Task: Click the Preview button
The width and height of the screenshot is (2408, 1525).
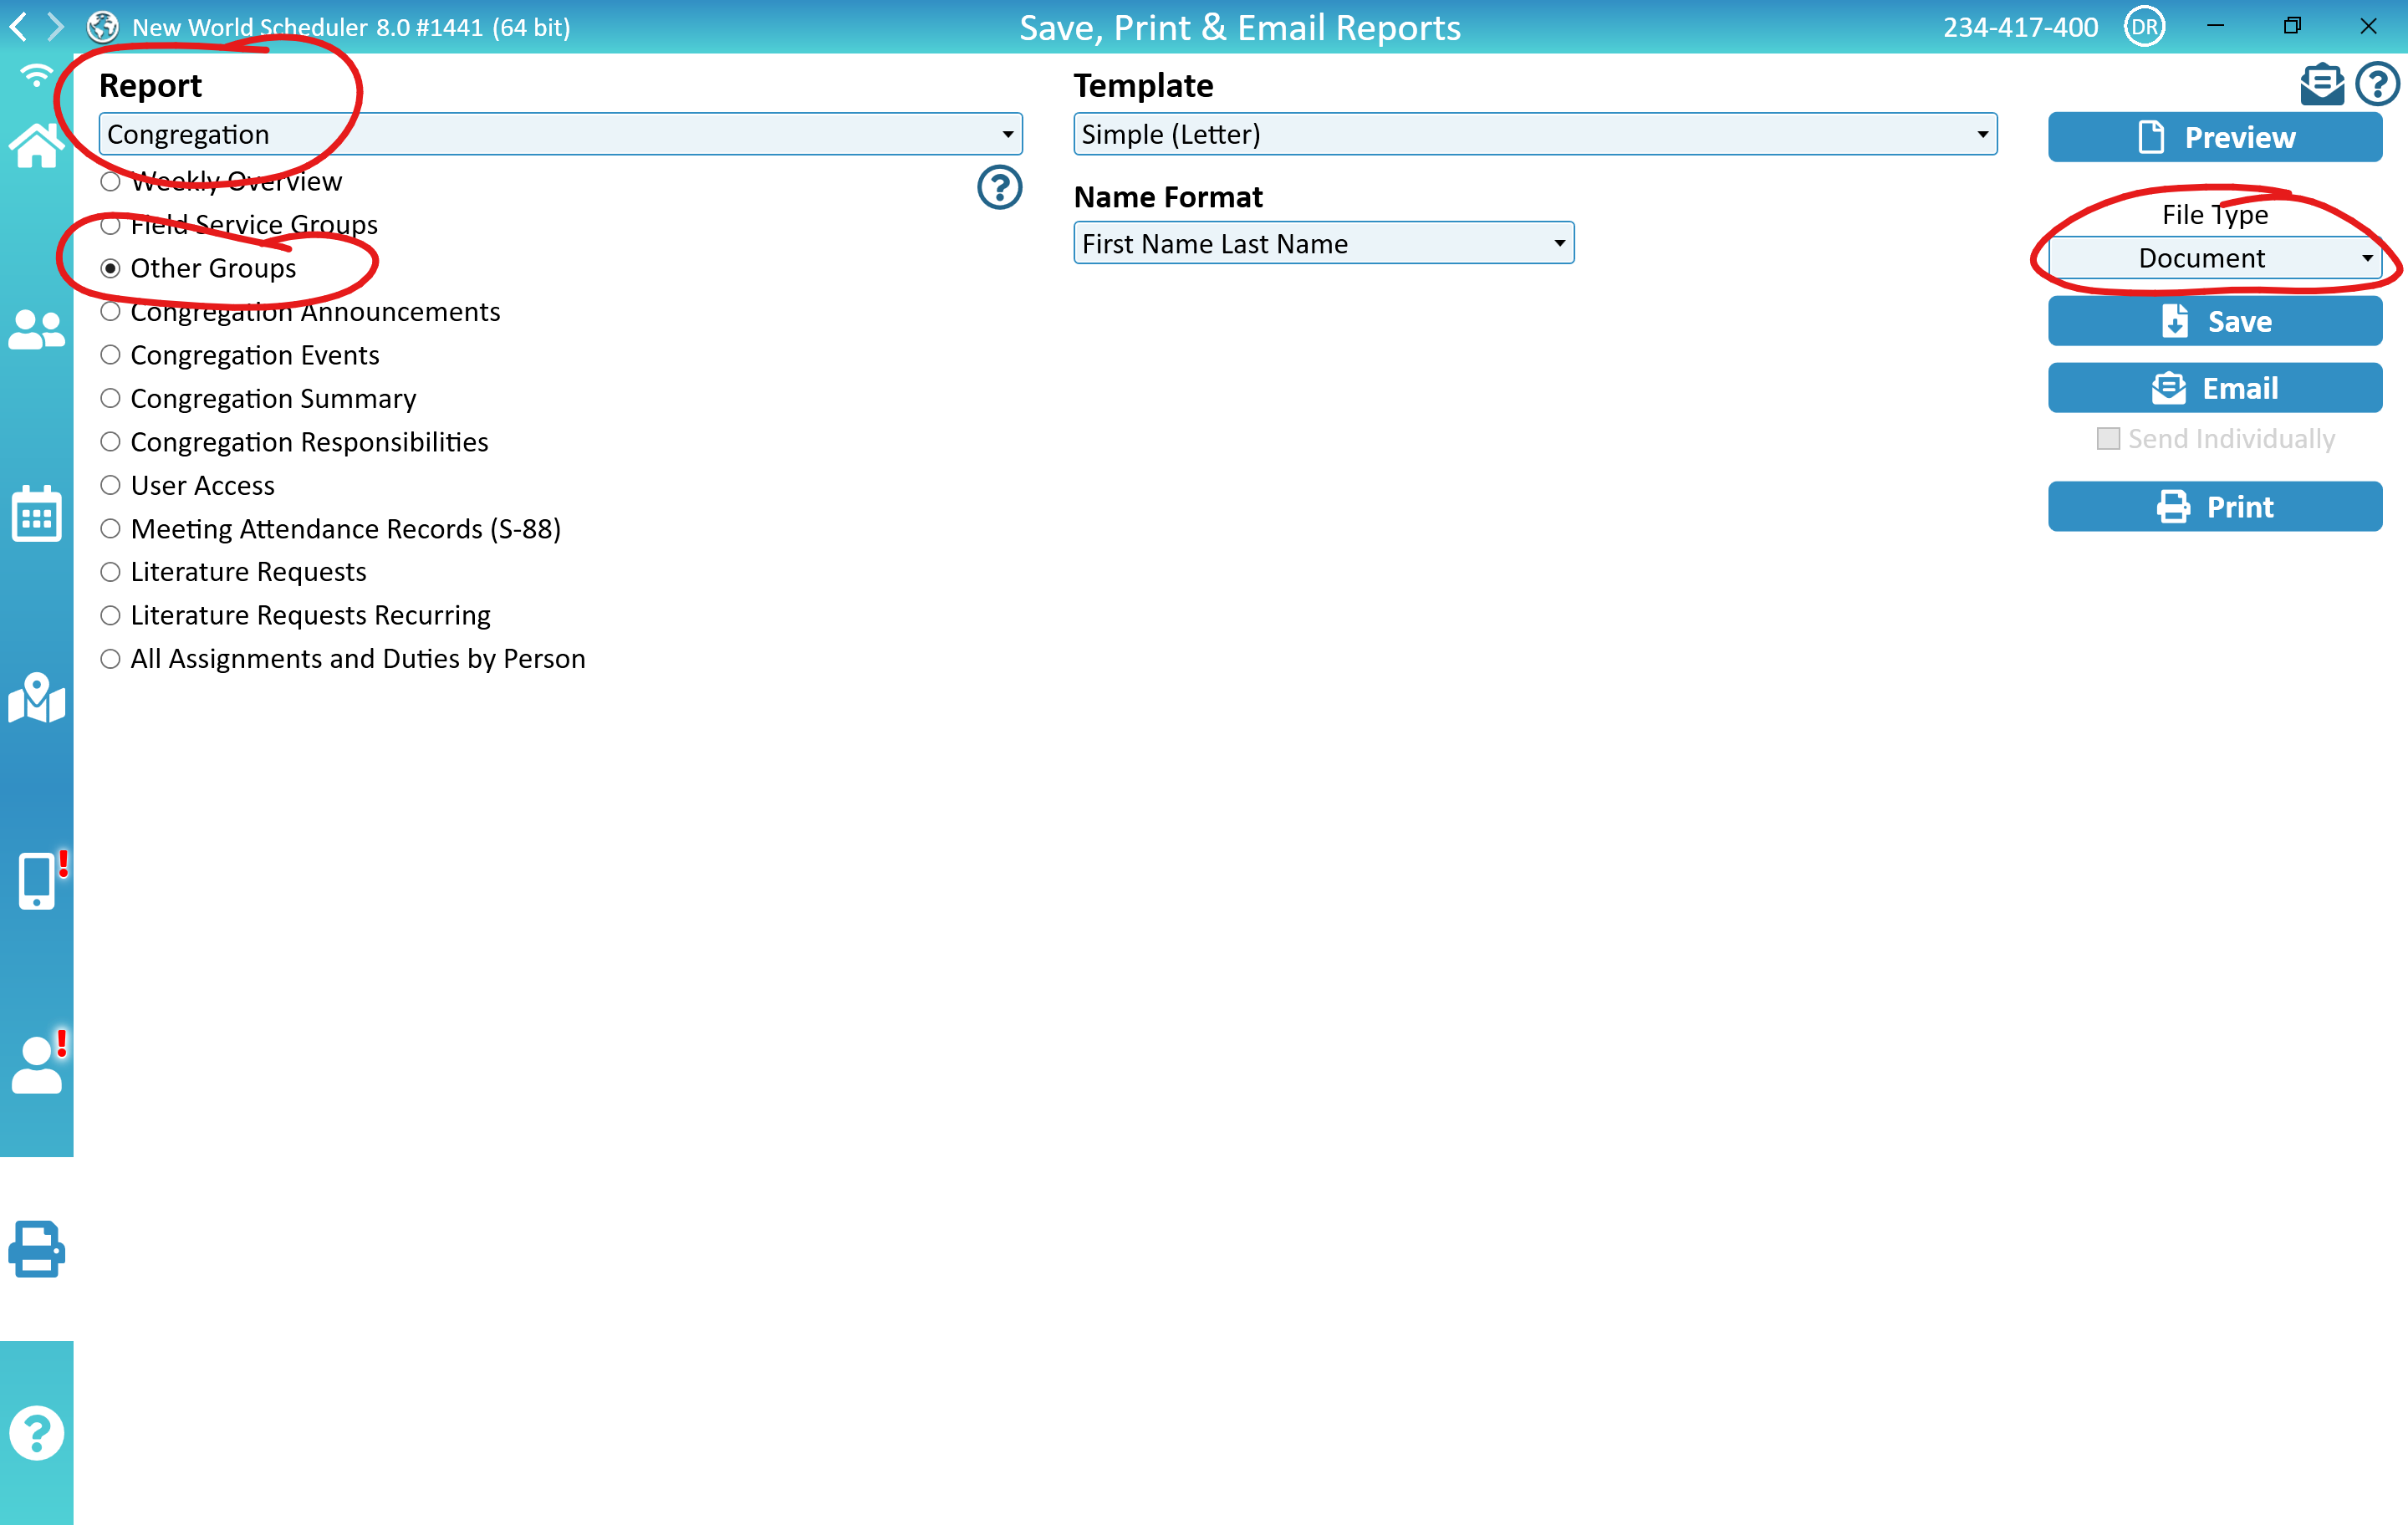Action: pos(2214,137)
